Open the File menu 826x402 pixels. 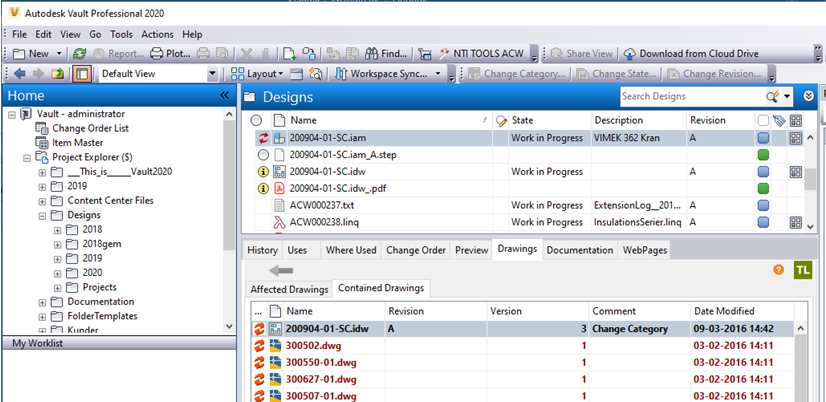tap(19, 34)
